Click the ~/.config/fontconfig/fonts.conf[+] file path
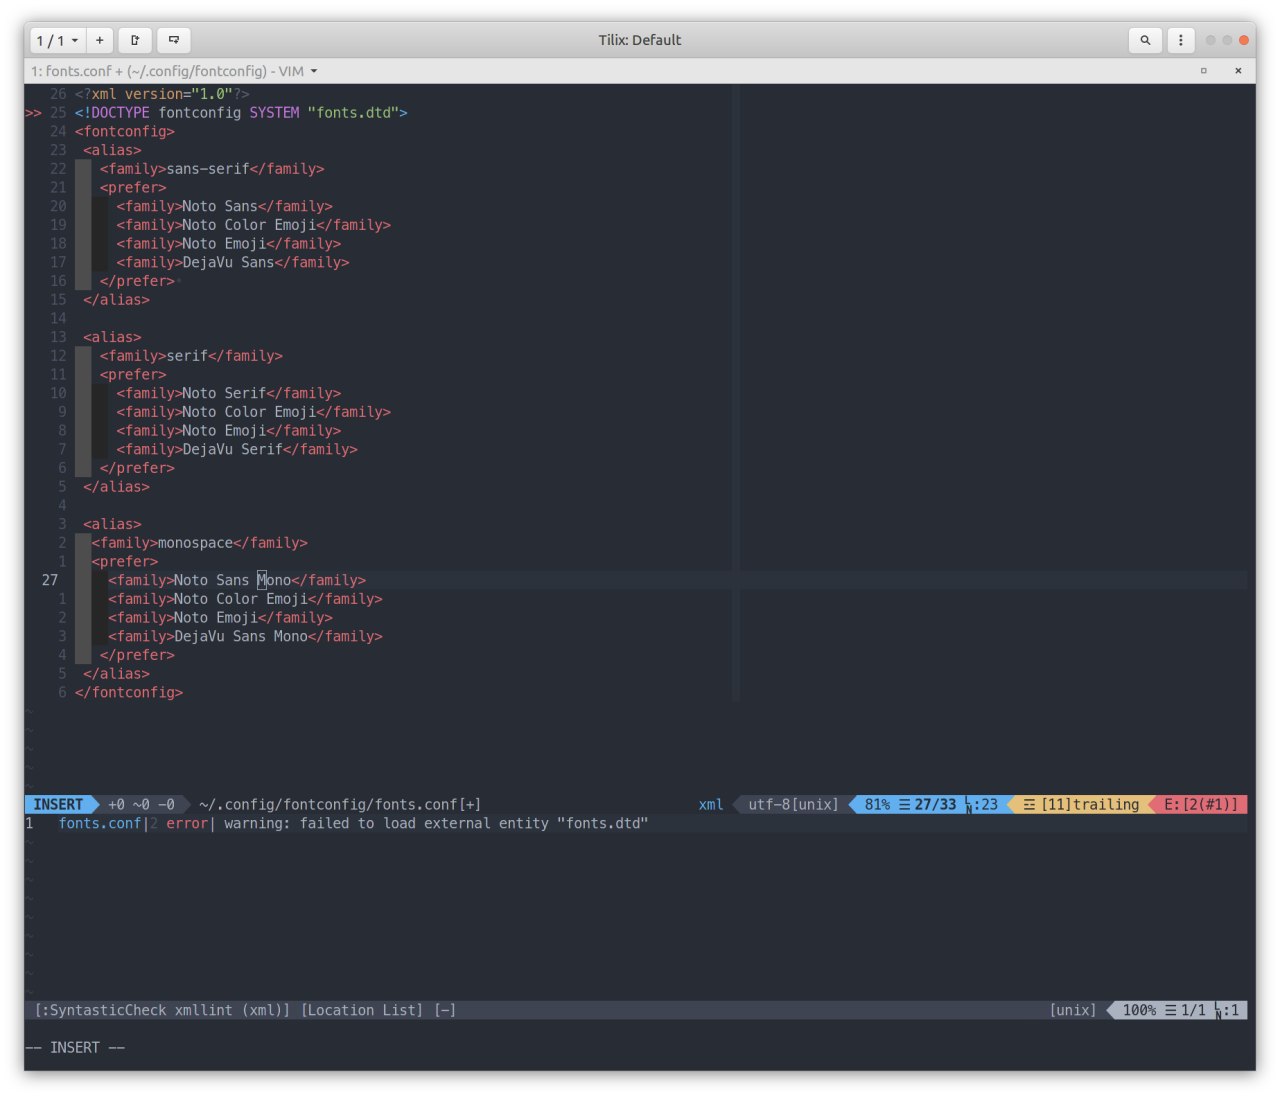1280x1097 pixels. tap(340, 804)
